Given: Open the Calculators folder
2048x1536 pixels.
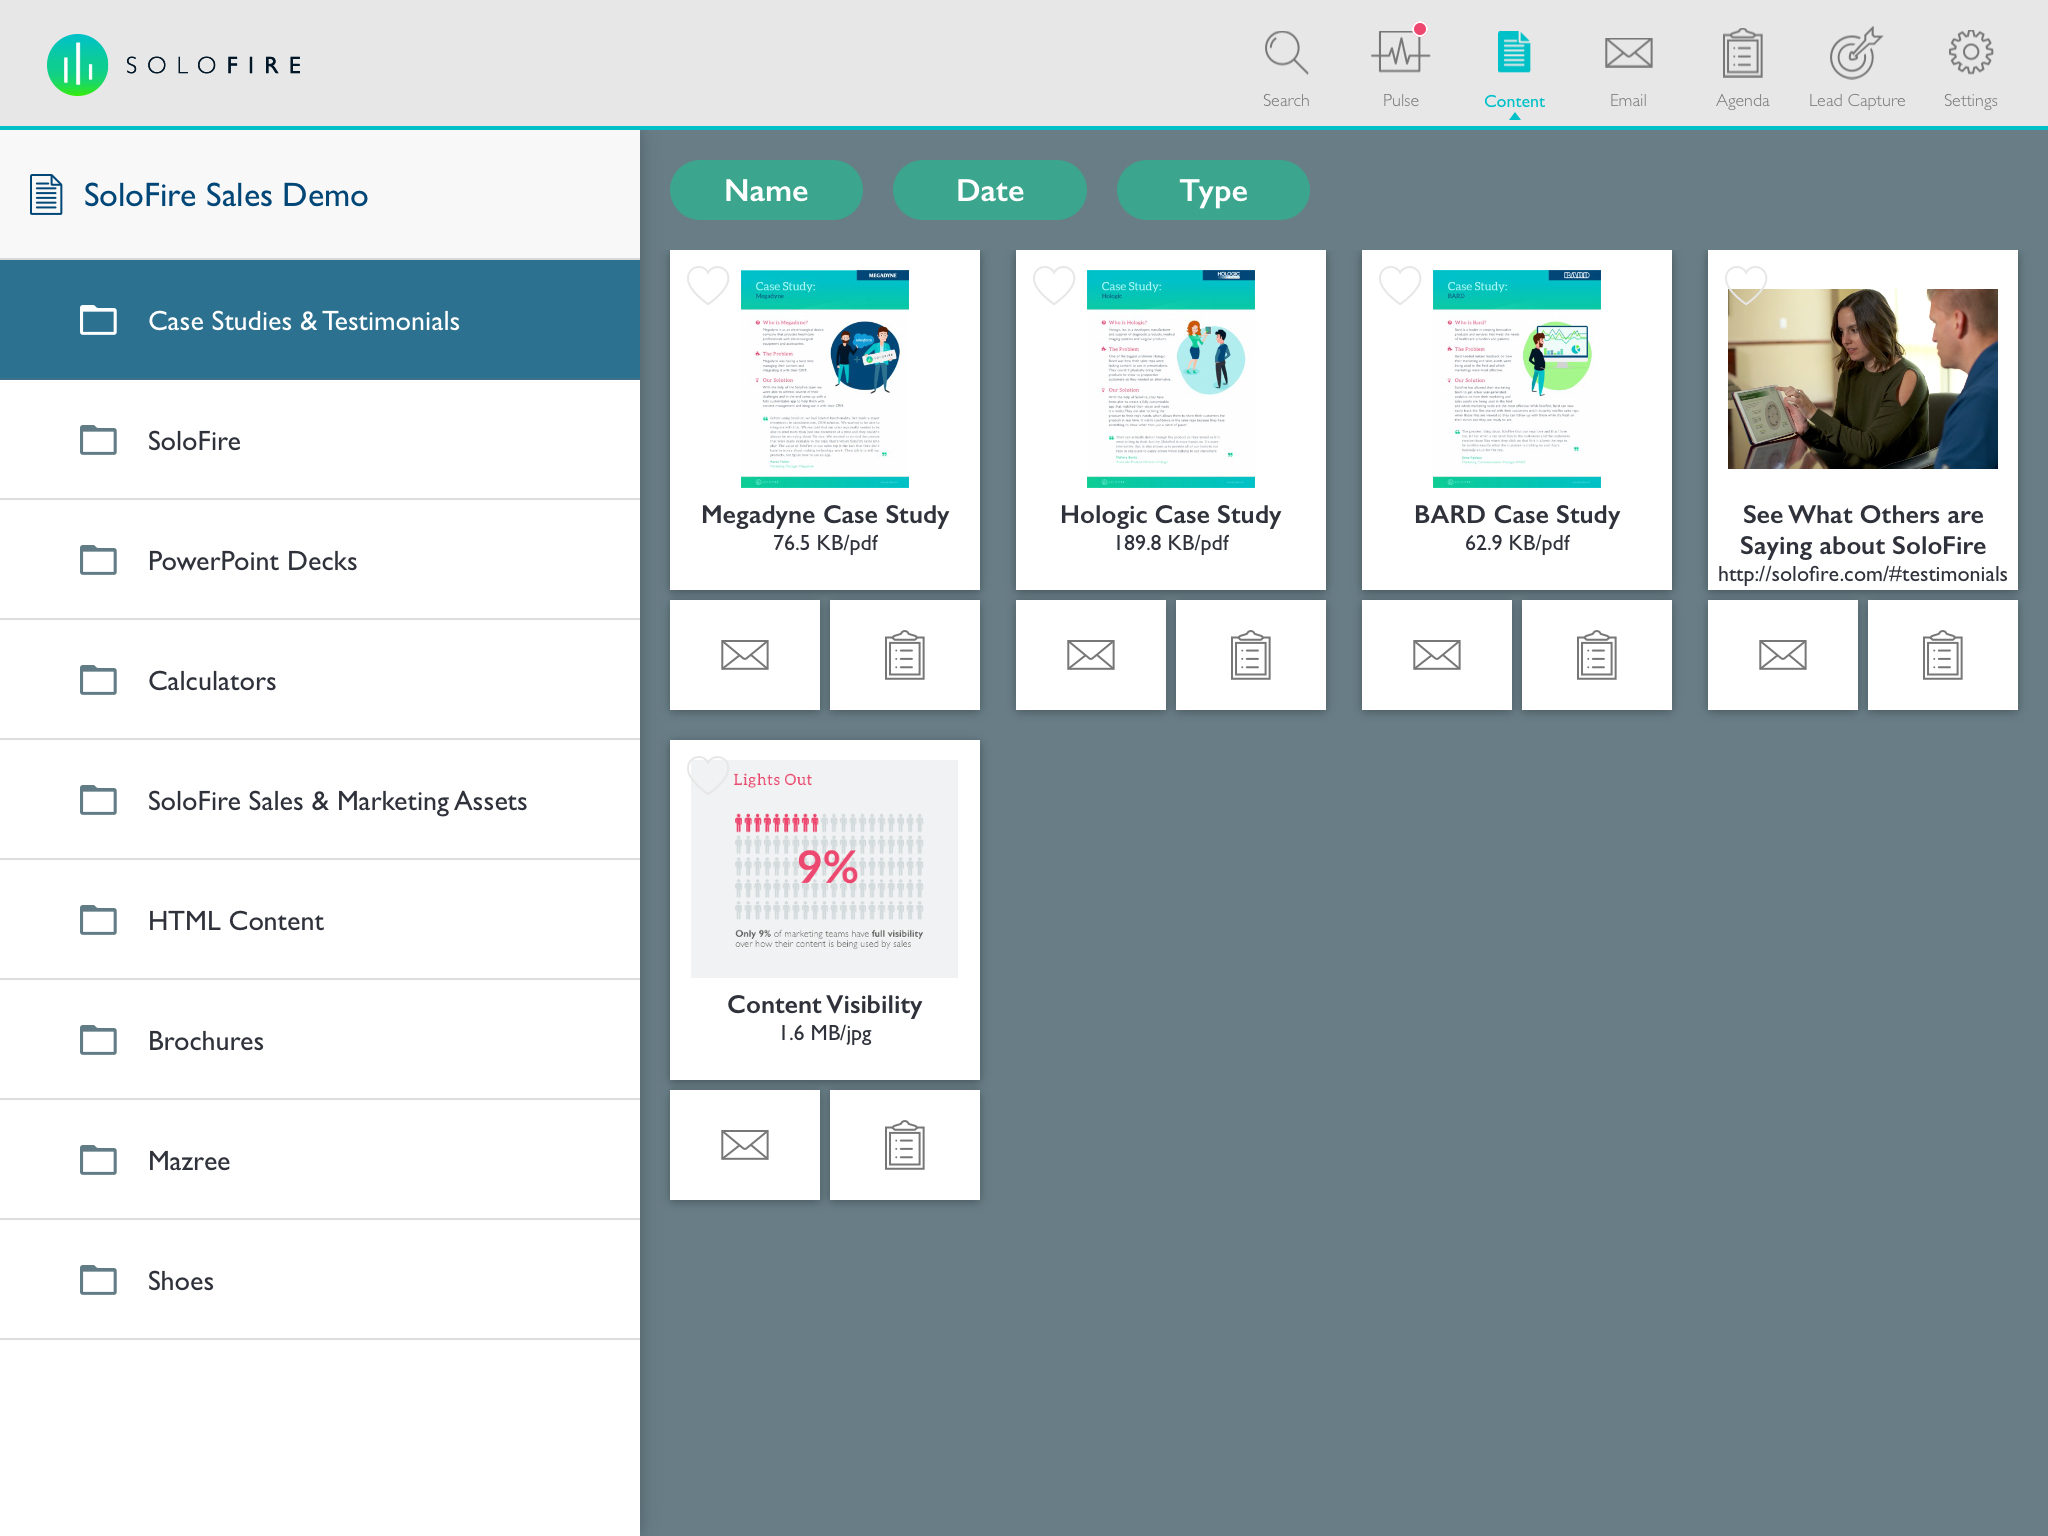Looking at the screenshot, I should click(x=320, y=680).
